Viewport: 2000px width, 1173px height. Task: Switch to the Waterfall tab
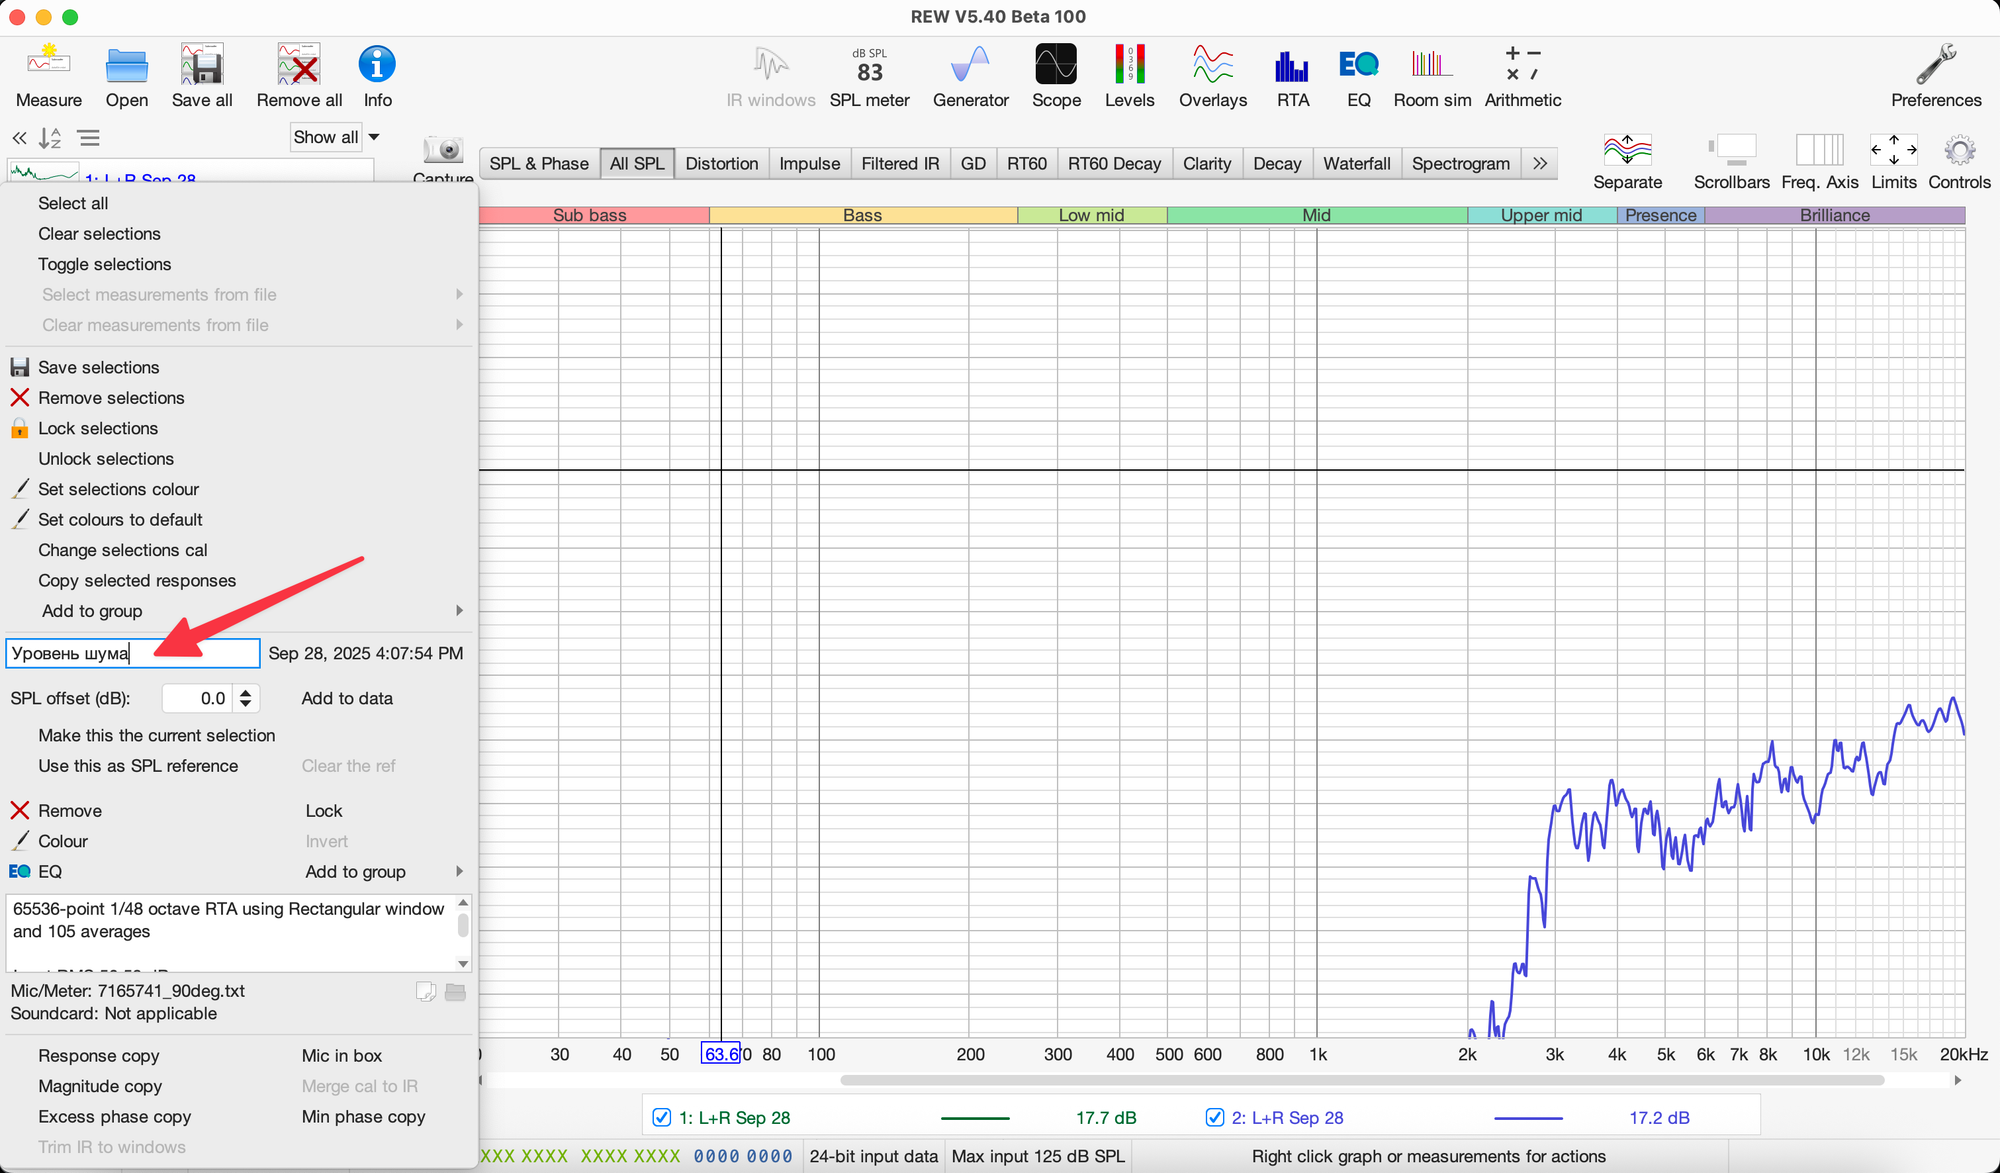coord(1356,163)
